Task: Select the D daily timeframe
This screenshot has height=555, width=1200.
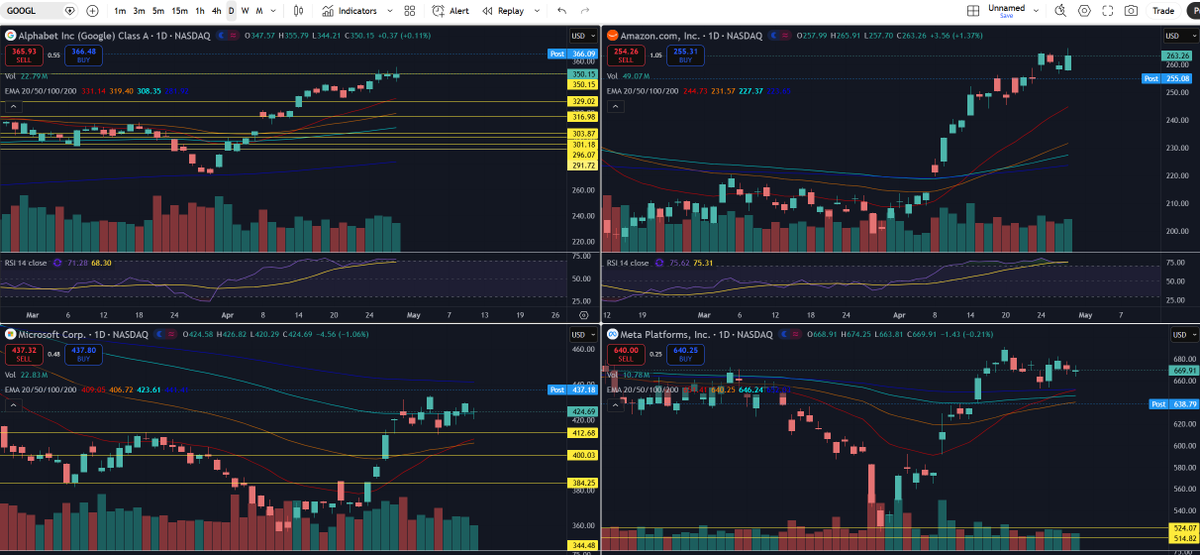Action: tap(231, 10)
